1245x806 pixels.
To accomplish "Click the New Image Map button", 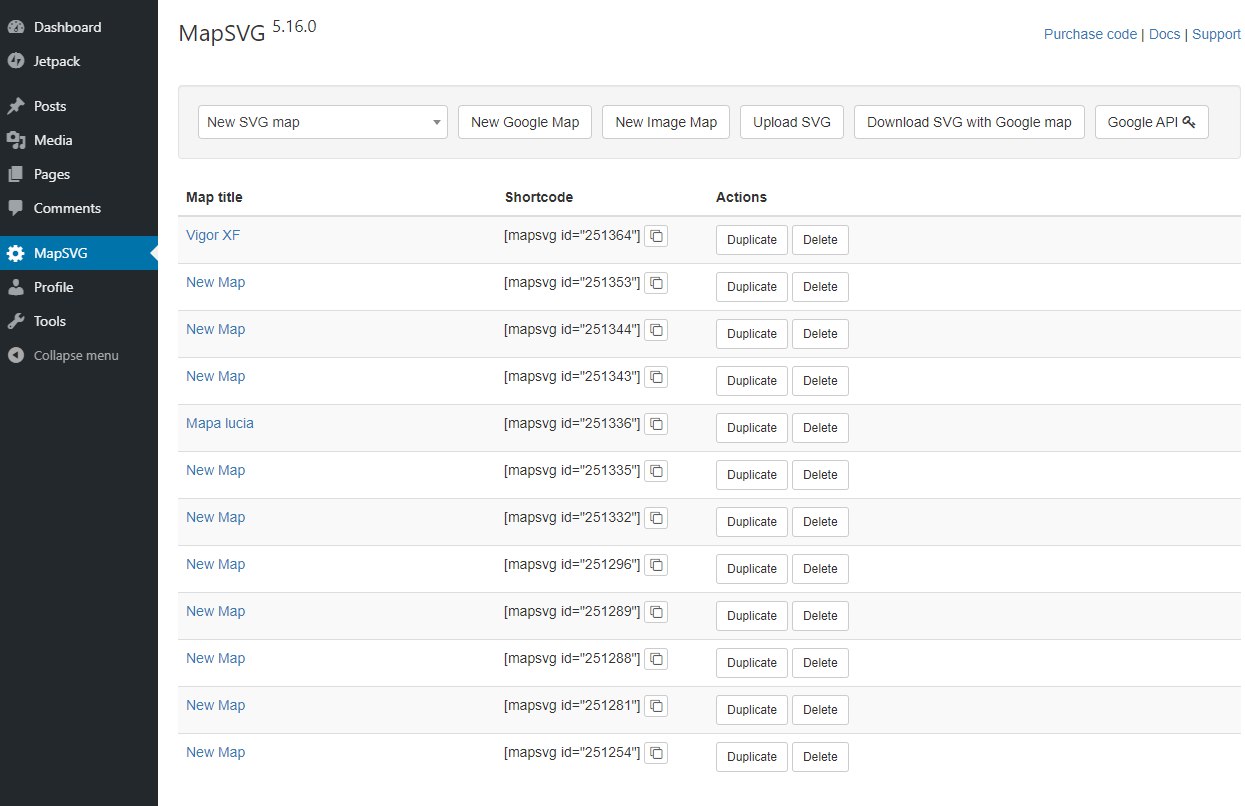I will click(x=666, y=122).
